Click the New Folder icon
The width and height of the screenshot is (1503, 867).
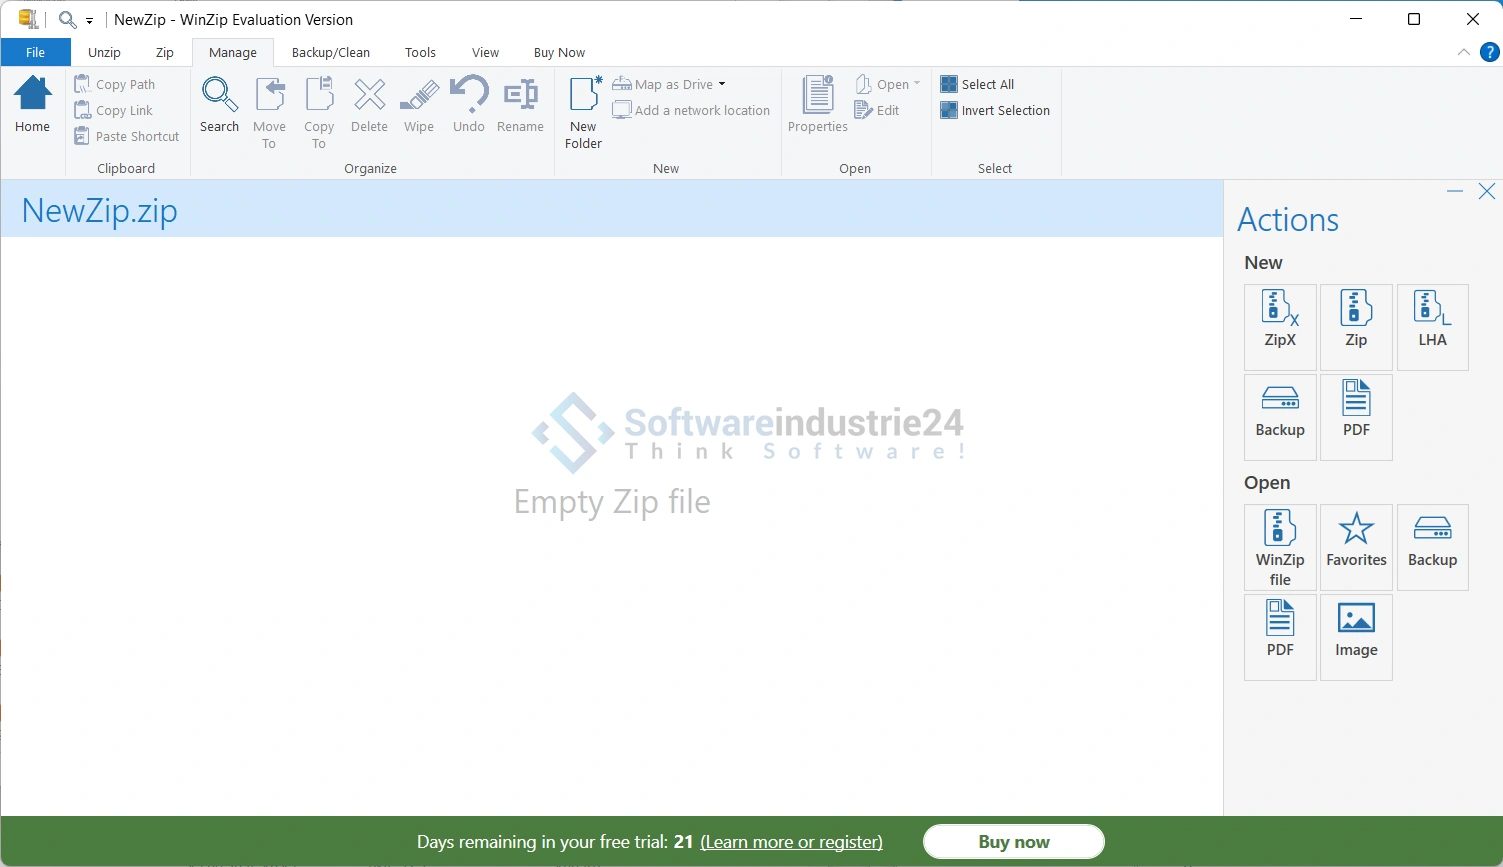click(584, 112)
